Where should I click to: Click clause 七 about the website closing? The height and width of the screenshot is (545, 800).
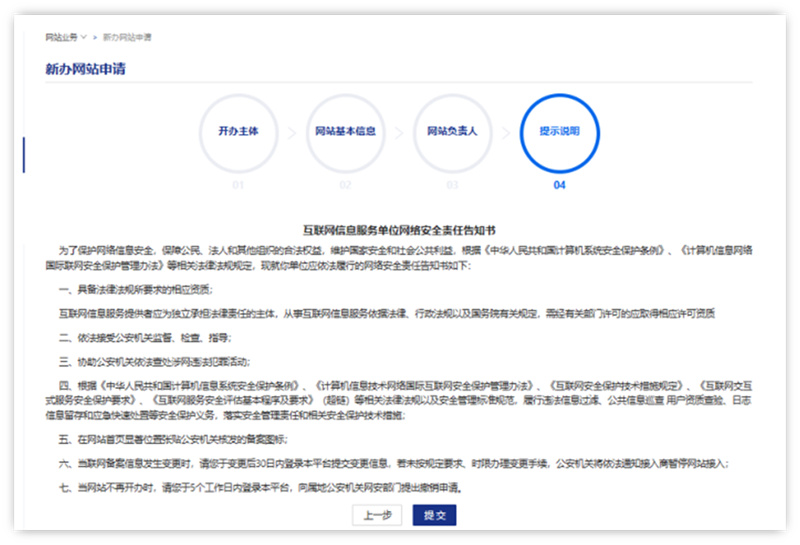tap(260, 487)
